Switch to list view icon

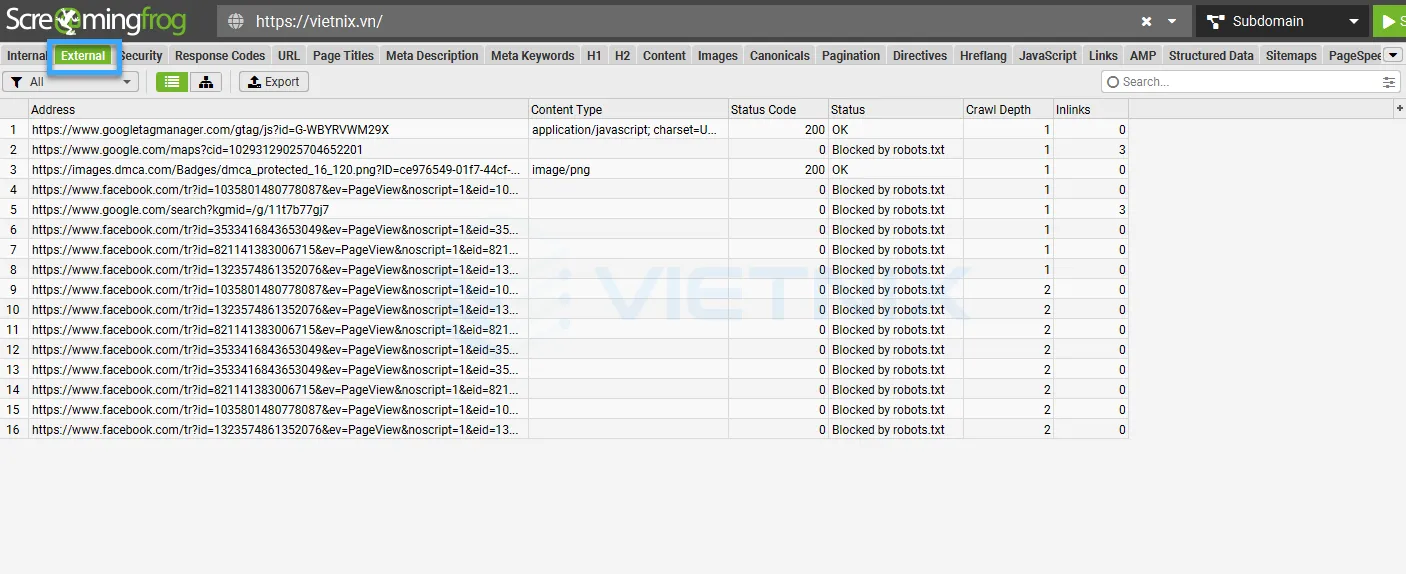(x=172, y=82)
